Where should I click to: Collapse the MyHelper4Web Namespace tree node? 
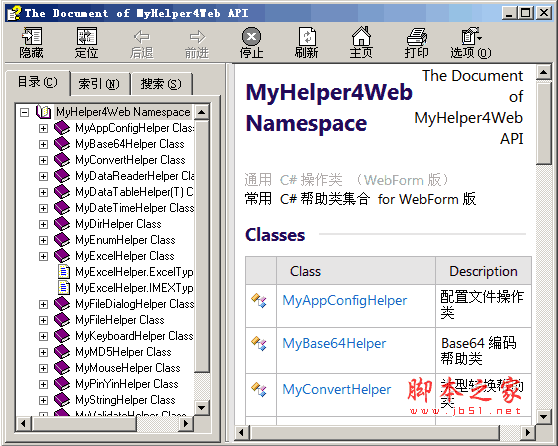25,112
